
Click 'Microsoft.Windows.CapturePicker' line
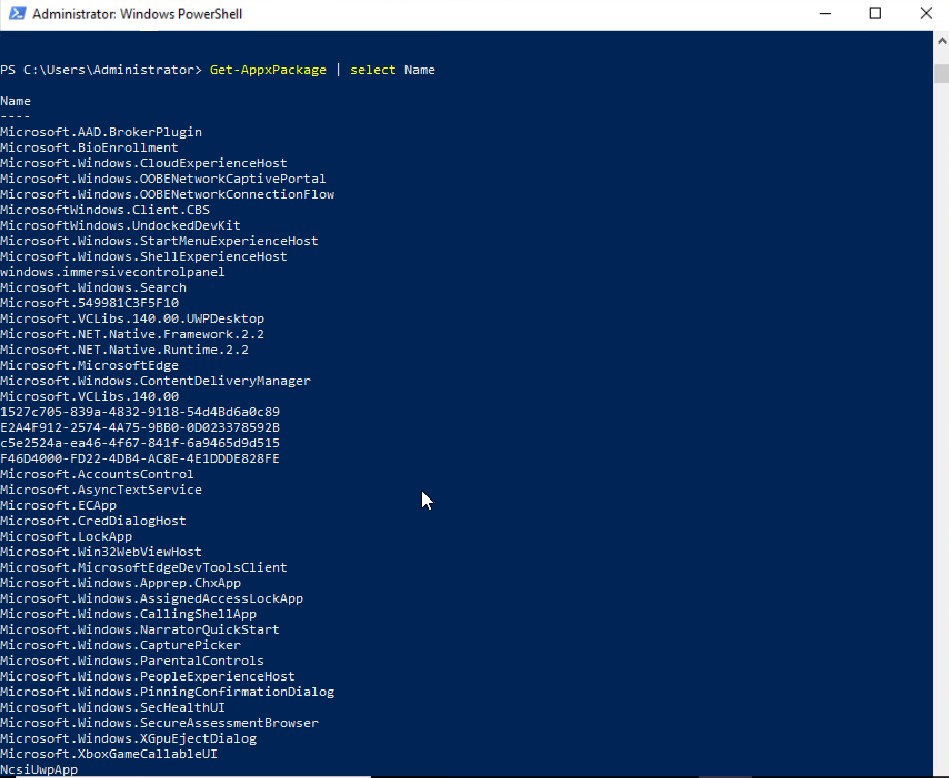120,645
